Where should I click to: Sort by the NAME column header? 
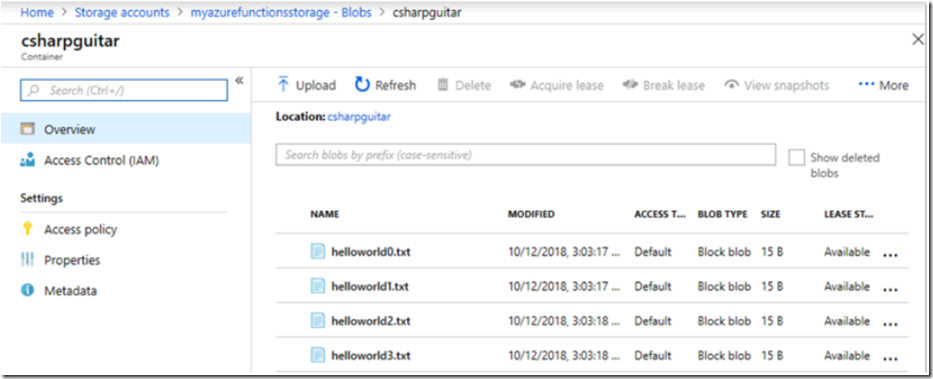325,214
